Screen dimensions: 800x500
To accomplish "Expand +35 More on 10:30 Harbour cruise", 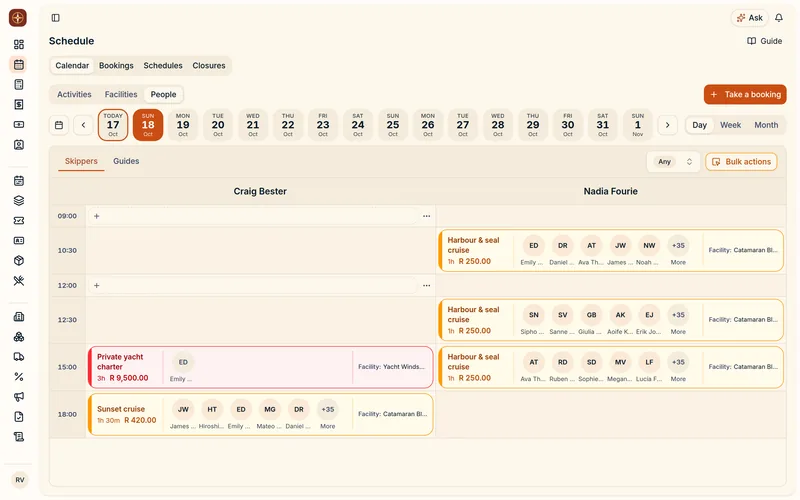I will (x=678, y=251).
